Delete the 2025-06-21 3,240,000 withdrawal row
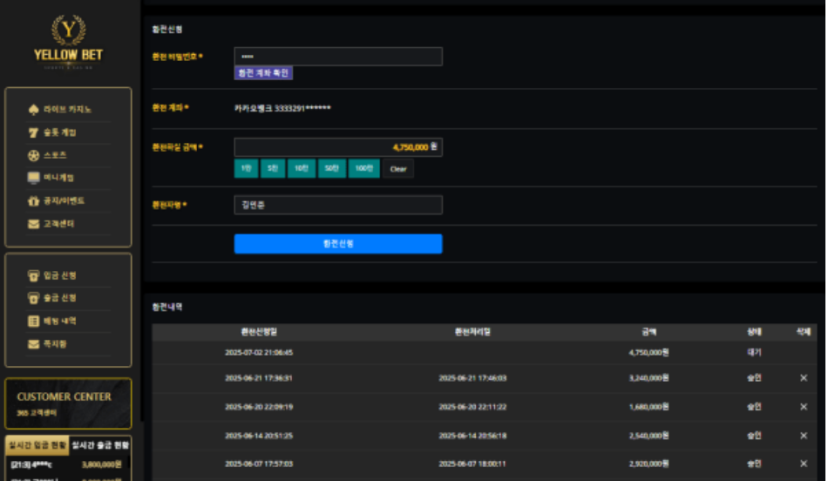This screenshot has width=835, height=481. (x=804, y=378)
